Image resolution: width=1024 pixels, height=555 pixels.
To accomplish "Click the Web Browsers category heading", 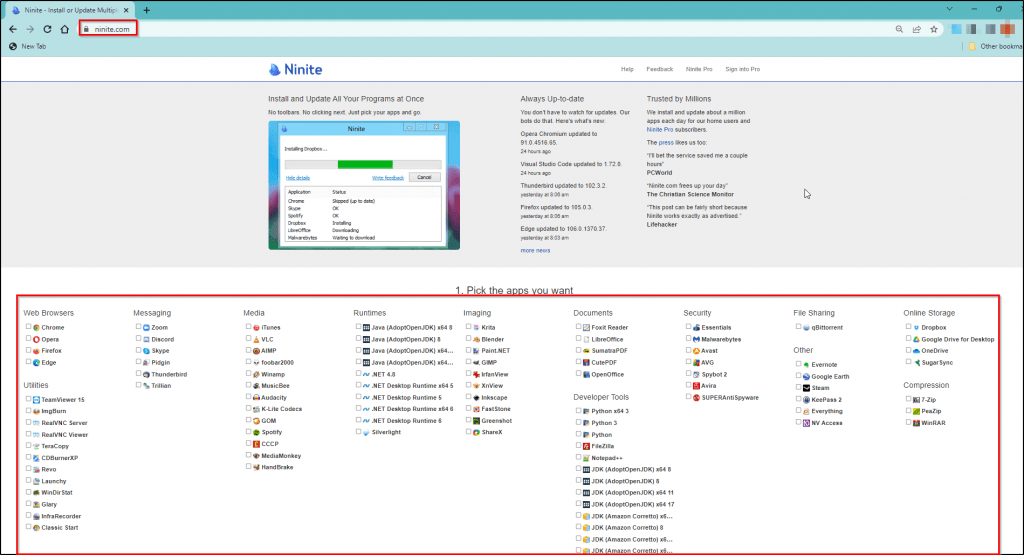I will (x=48, y=313).
